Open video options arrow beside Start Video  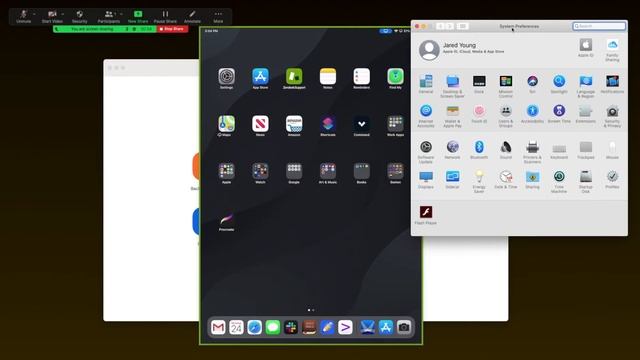point(62,14)
